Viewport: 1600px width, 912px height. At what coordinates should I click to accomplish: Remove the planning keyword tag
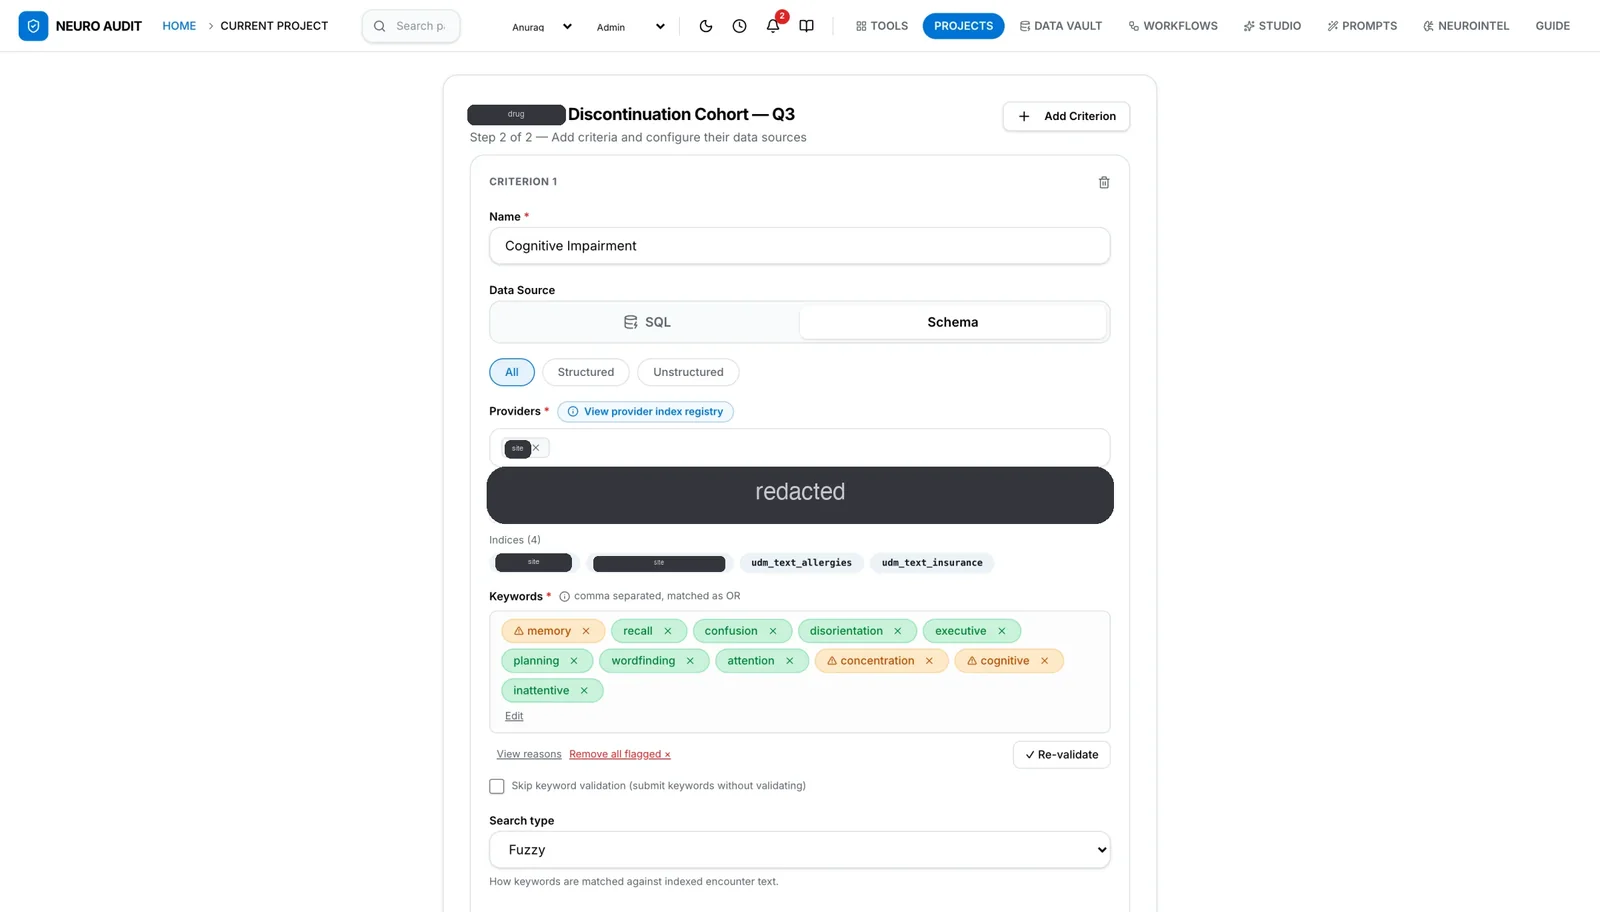point(574,661)
